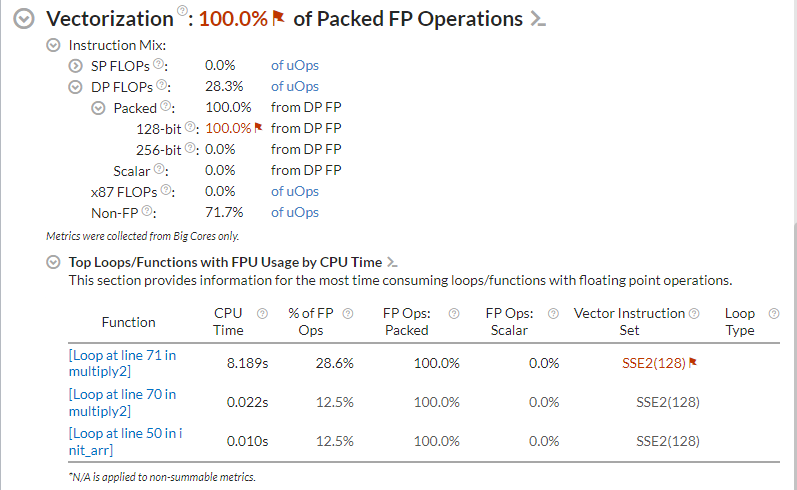Click help icon beside DP FLOPs
The width and height of the screenshot is (797, 490).
[161, 86]
